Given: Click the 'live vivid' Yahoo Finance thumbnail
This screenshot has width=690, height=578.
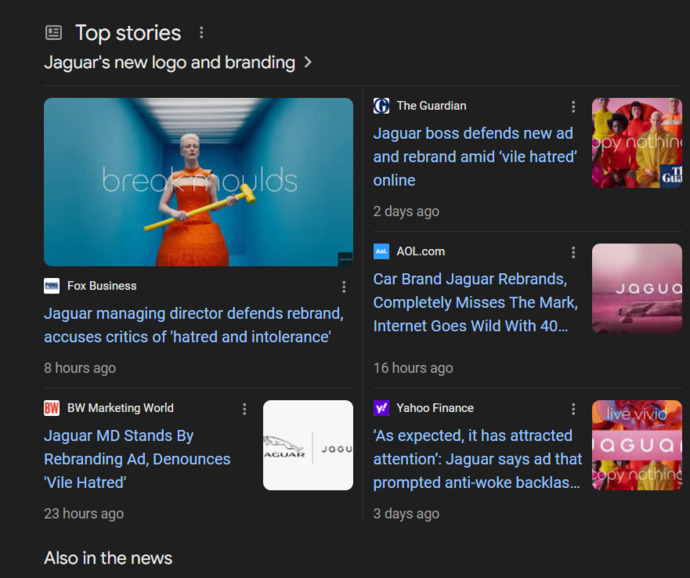Looking at the screenshot, I should click(x=637, y=445).
